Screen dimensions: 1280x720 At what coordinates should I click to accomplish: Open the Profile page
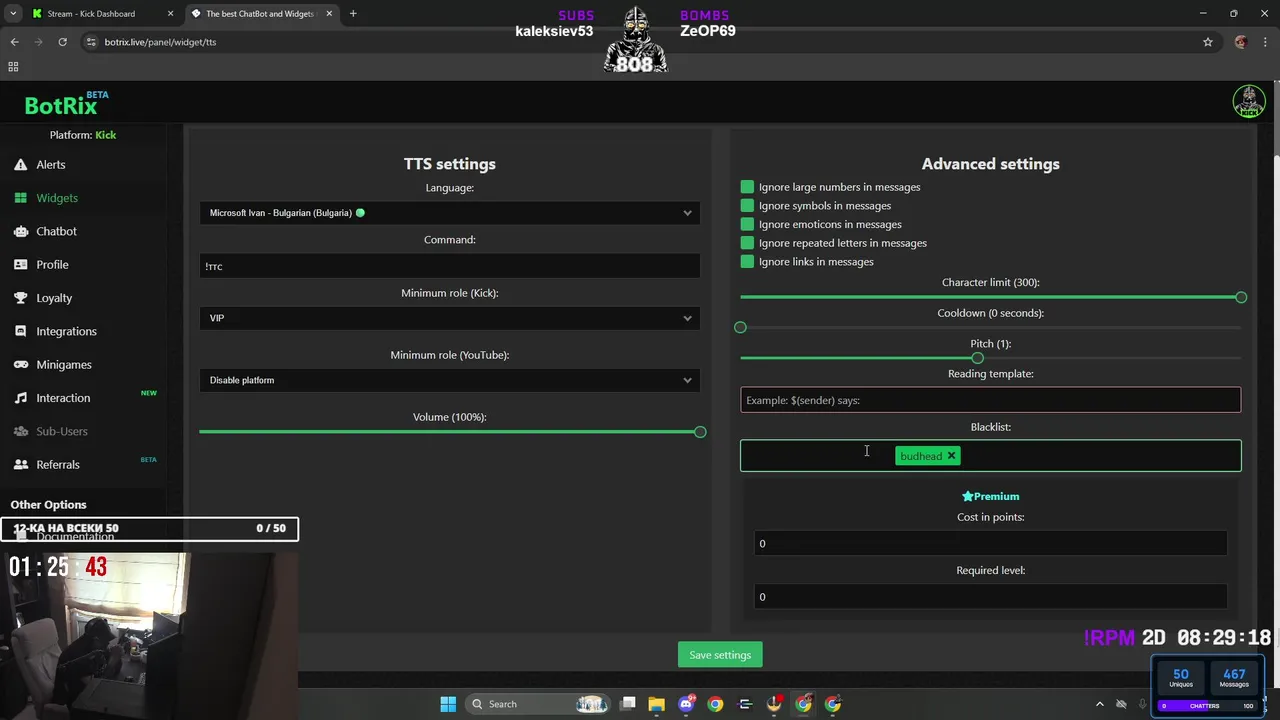[52, 264]
